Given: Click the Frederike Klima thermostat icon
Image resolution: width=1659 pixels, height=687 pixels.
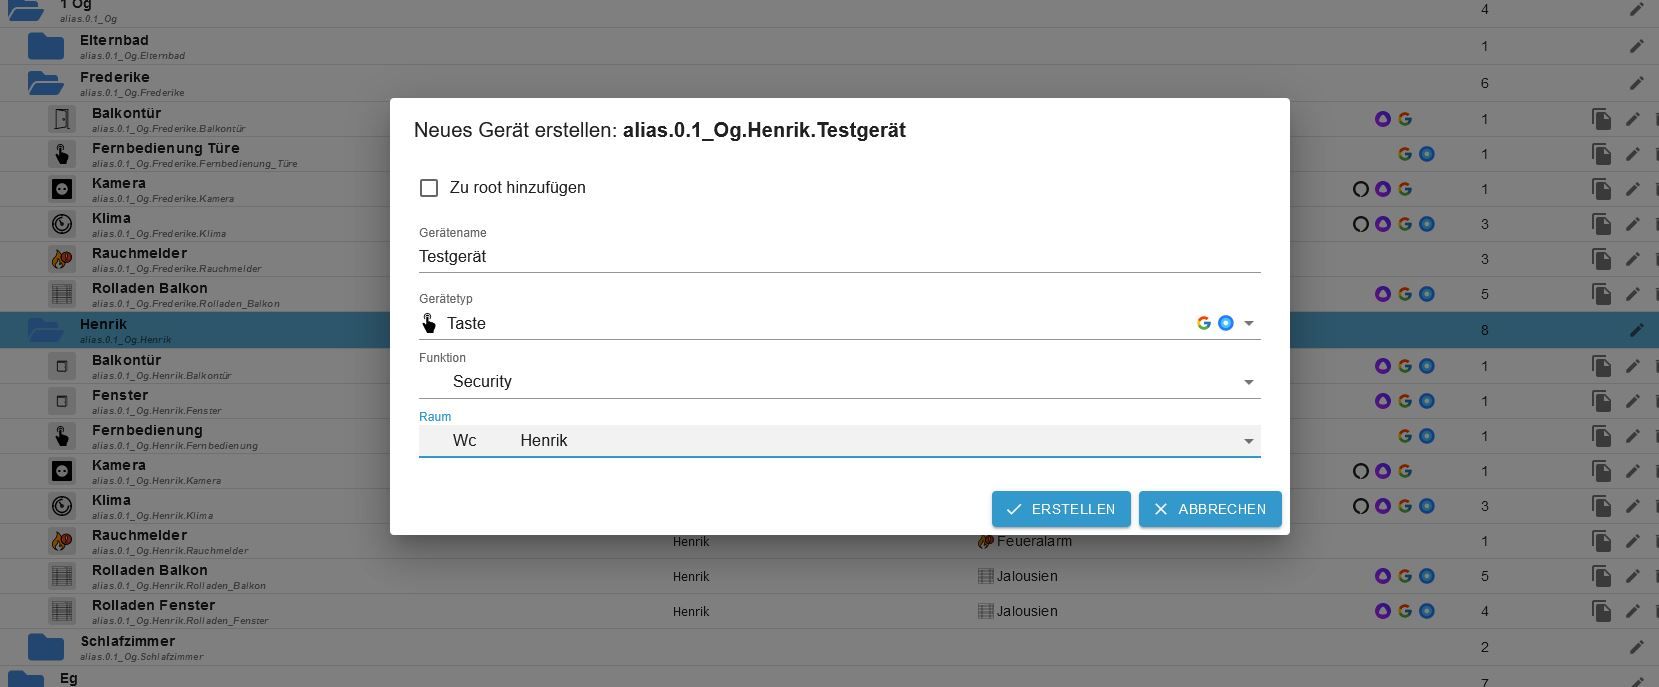Looking at the screenshot, I should point(62,224).
